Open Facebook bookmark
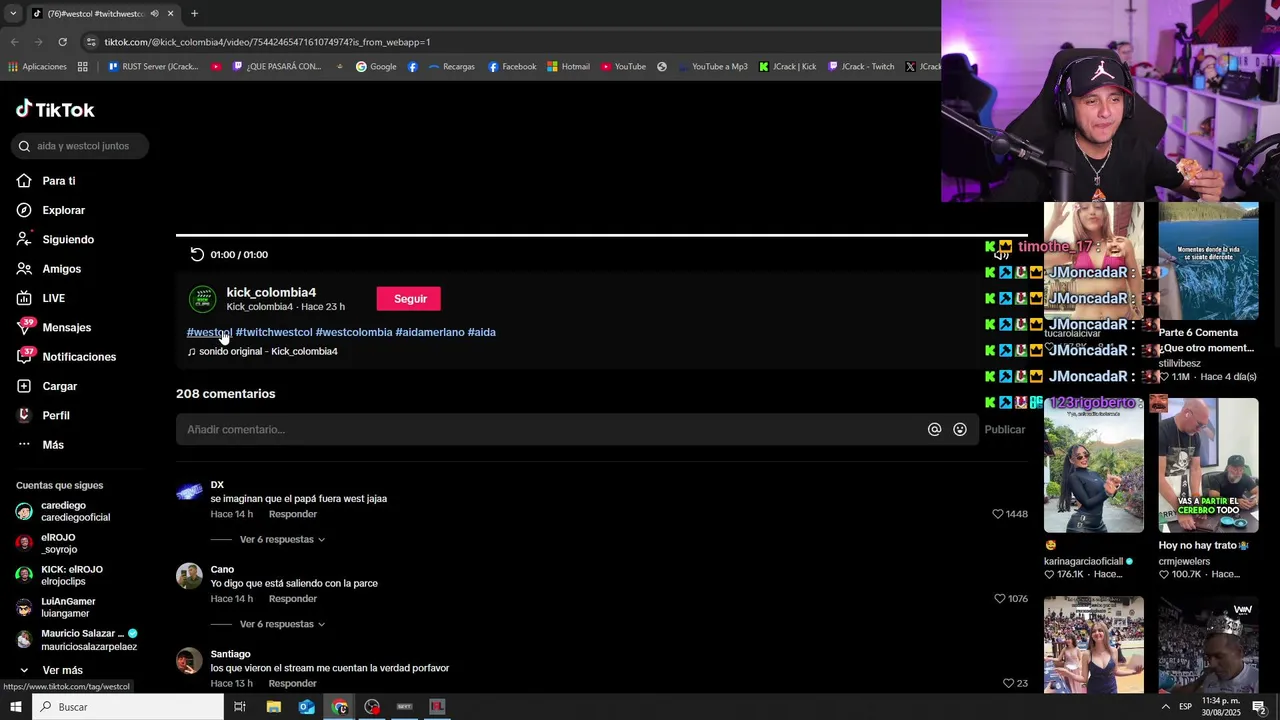 coord(512,67)
